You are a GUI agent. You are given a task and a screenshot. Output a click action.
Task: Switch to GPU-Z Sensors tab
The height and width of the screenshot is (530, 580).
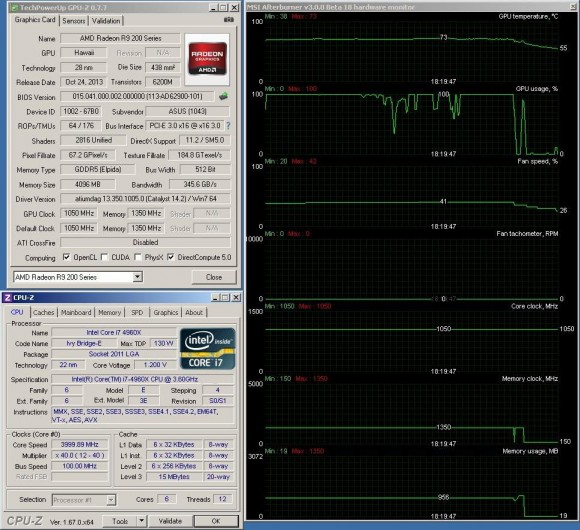click(x=74, y=21)
